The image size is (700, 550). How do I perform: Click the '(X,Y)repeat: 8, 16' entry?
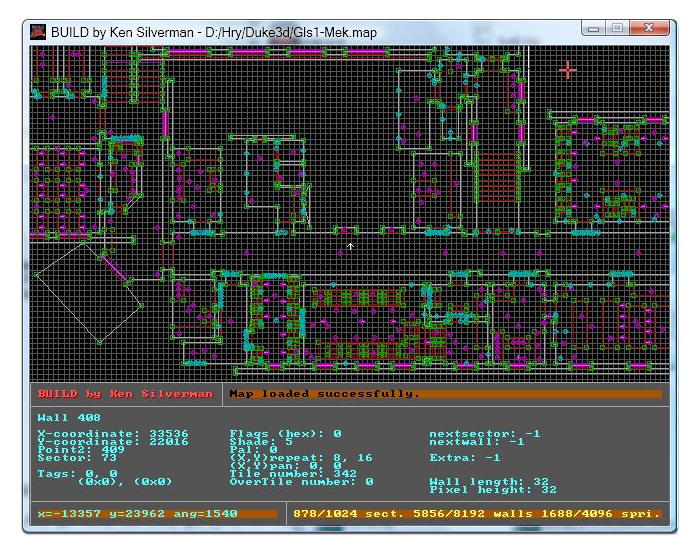[301, 458]
